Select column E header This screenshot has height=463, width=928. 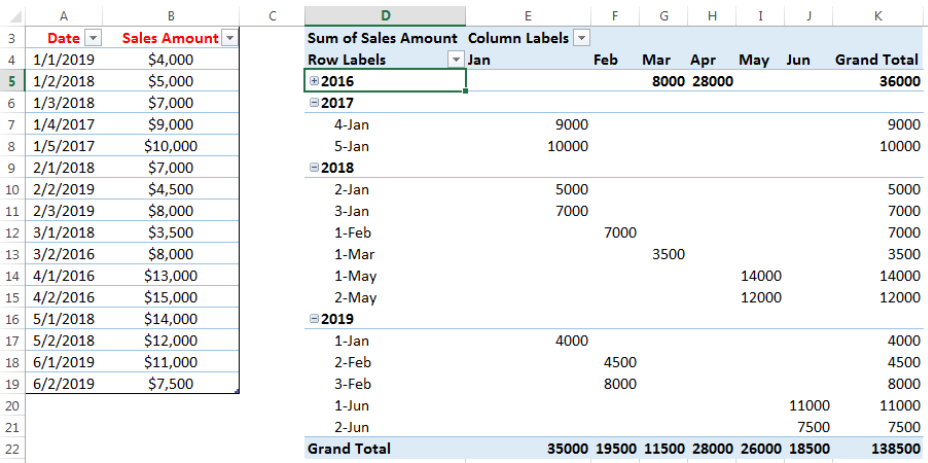(x=527, y=16)
